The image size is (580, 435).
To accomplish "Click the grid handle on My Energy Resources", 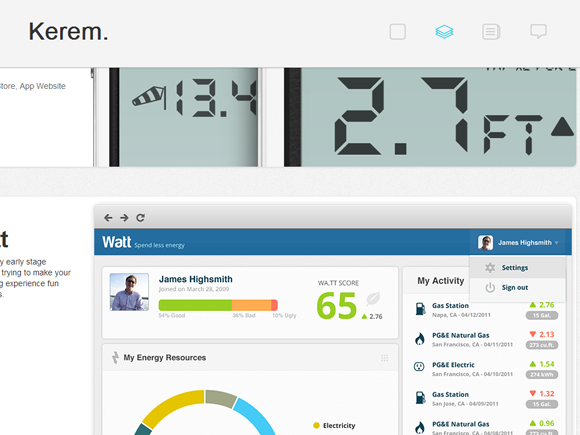I will [385, 358].
